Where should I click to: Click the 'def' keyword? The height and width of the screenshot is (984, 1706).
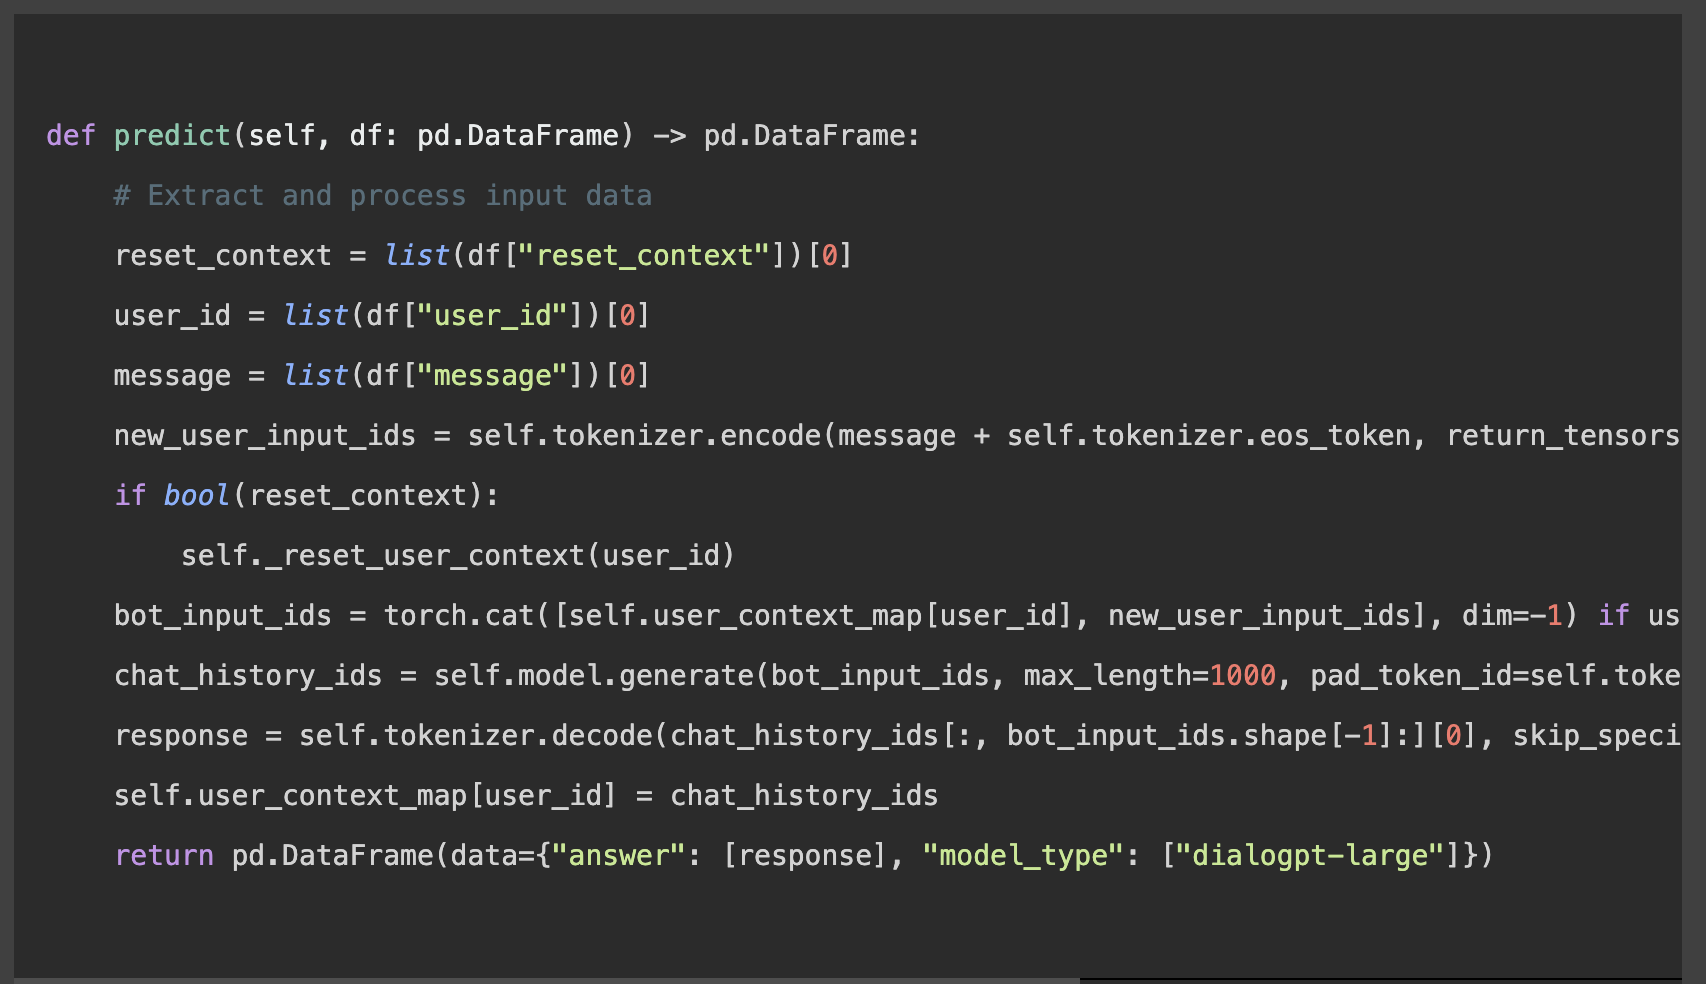(70, 136)
